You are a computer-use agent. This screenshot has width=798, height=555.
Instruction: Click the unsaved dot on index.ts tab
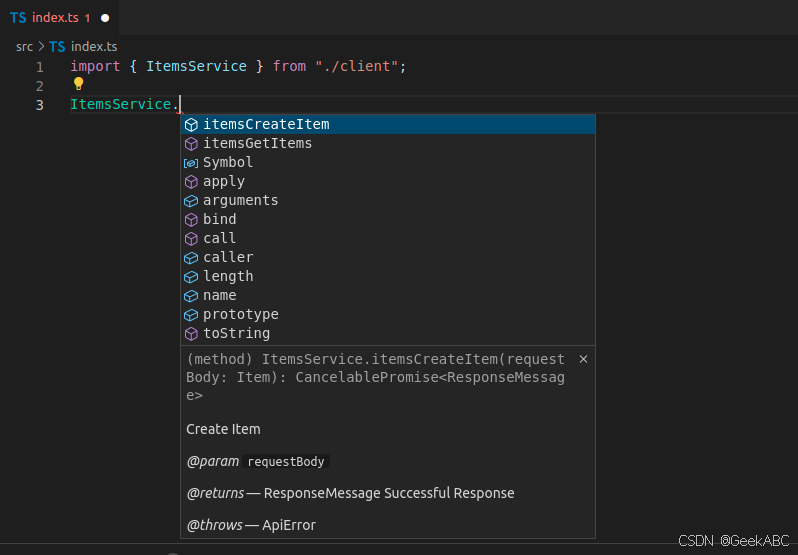point(104,18)
